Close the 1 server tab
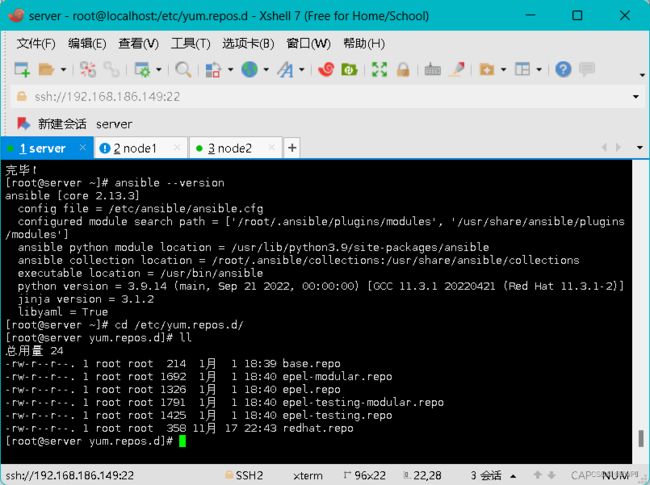650x485 pixels. coord(82,148)
